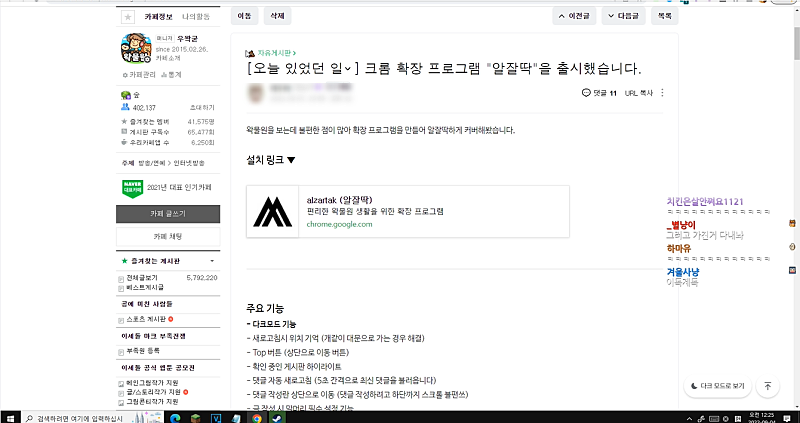
Task: Click the favorite star icon beside 카페정보
Action: point(128,16)
